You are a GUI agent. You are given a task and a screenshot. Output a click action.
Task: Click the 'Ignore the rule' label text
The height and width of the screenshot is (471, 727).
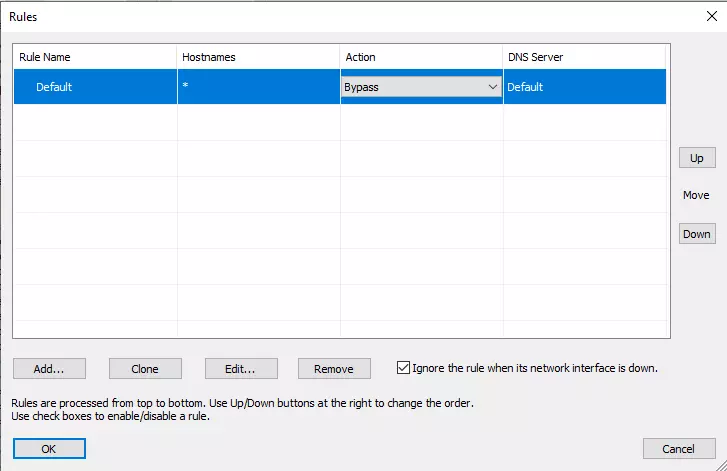[x=535, y=368]
